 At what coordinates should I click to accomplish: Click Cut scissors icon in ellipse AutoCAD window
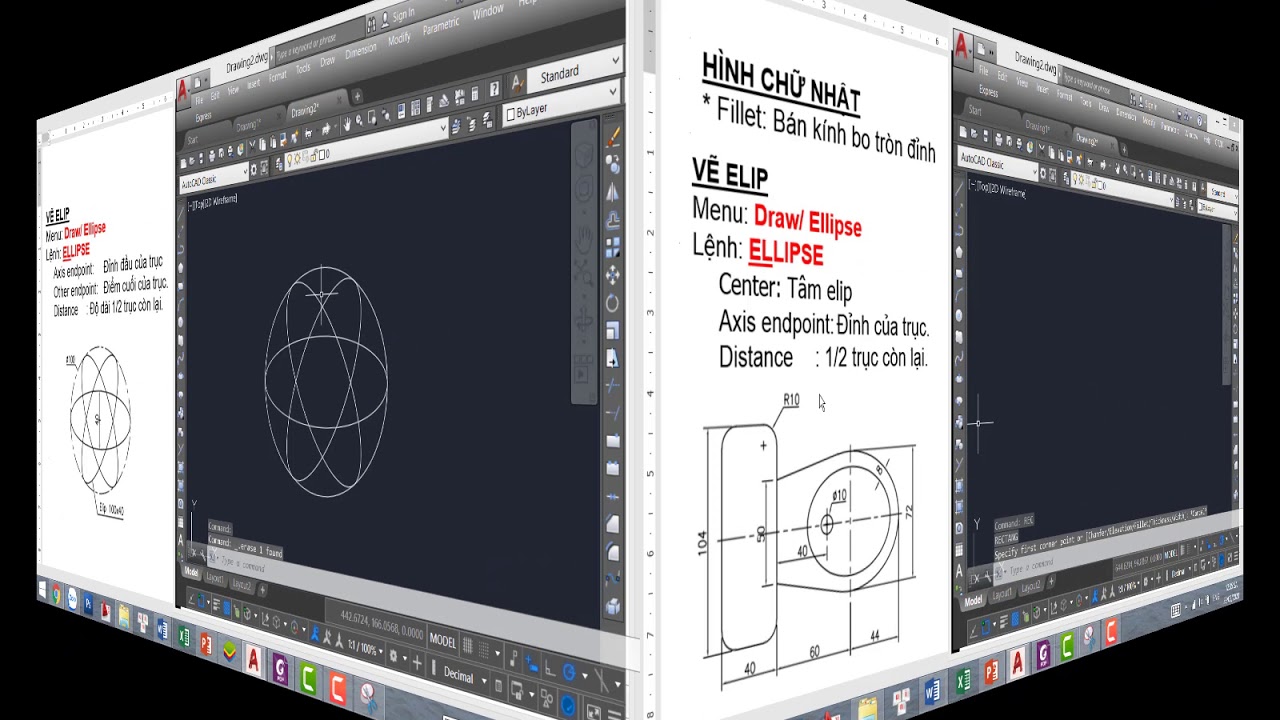click(253, 146)
